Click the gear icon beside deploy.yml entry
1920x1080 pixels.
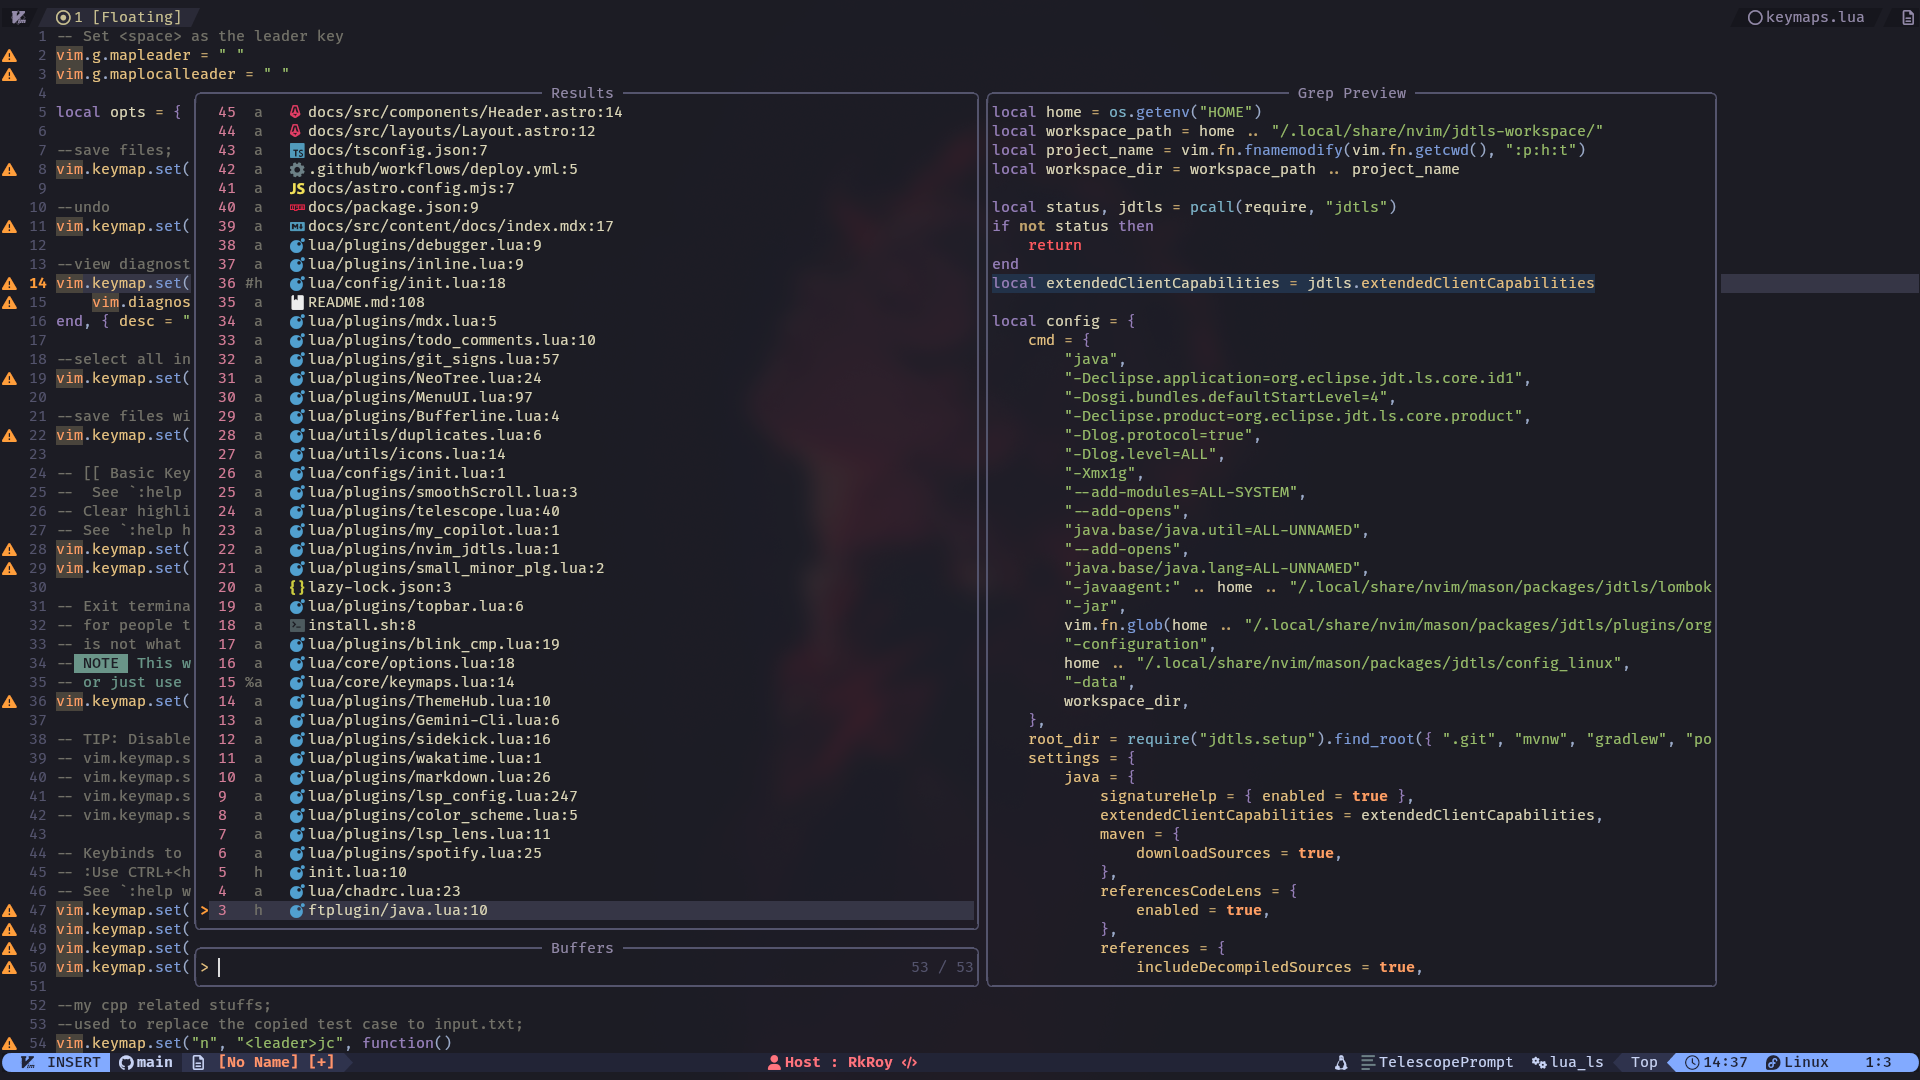pyautogui.click(x=297, y=169)
